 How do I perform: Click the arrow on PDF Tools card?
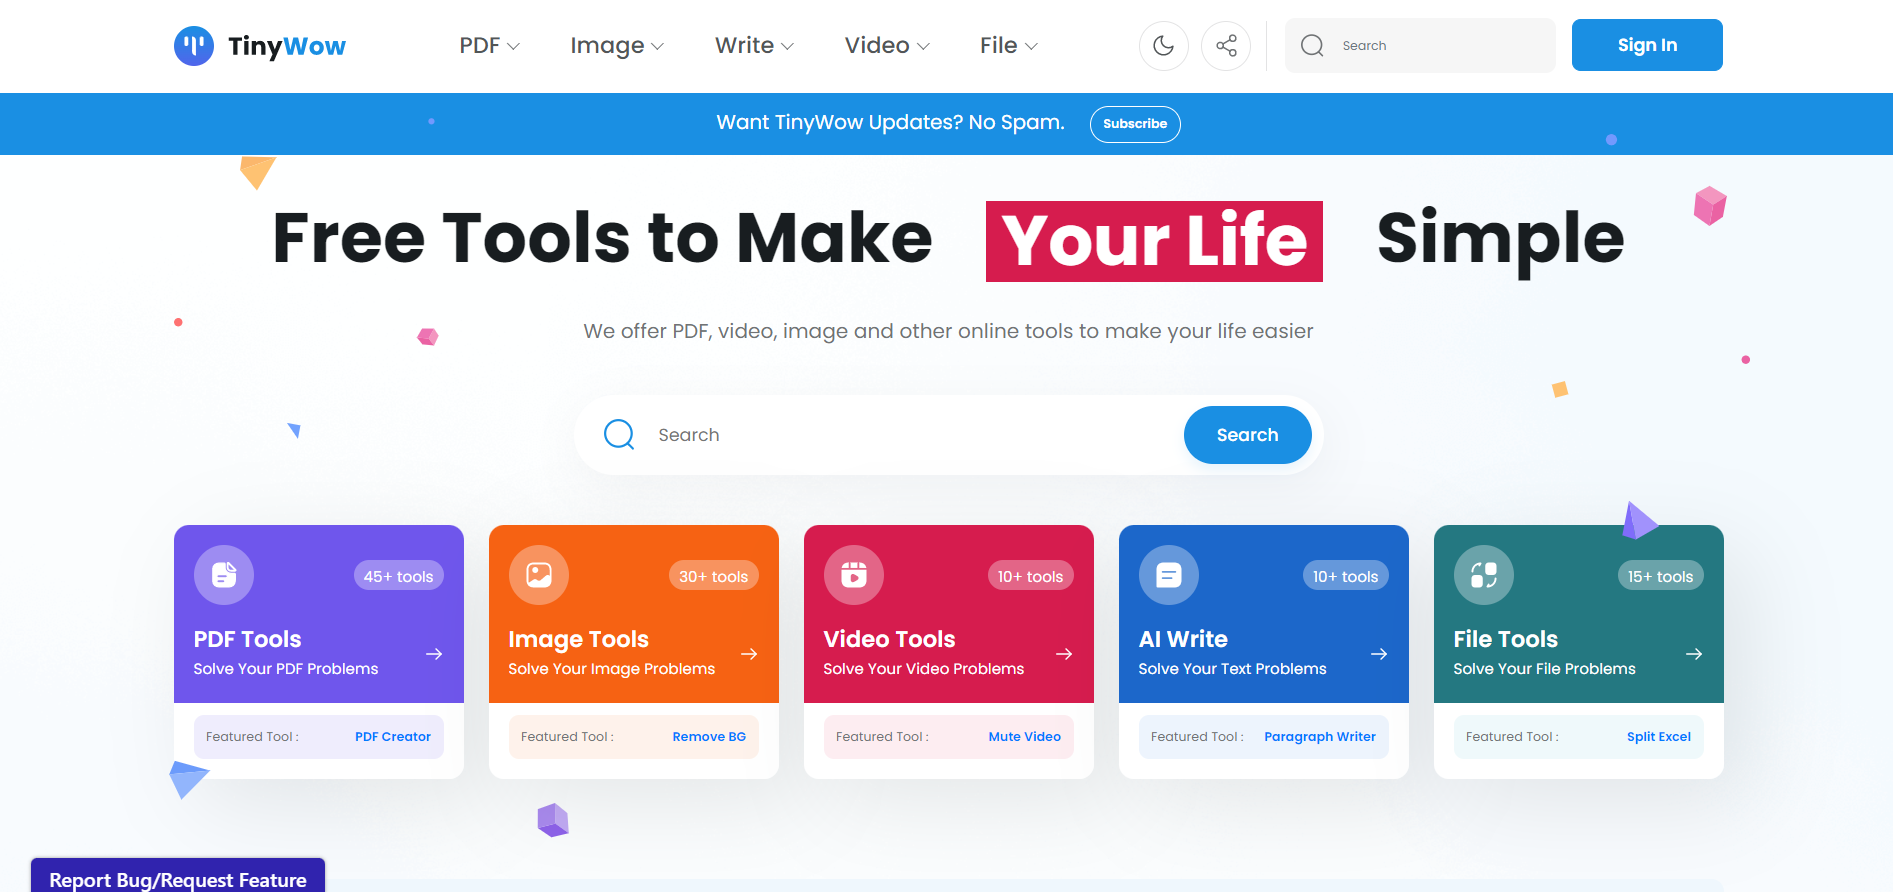pos(434,654)
